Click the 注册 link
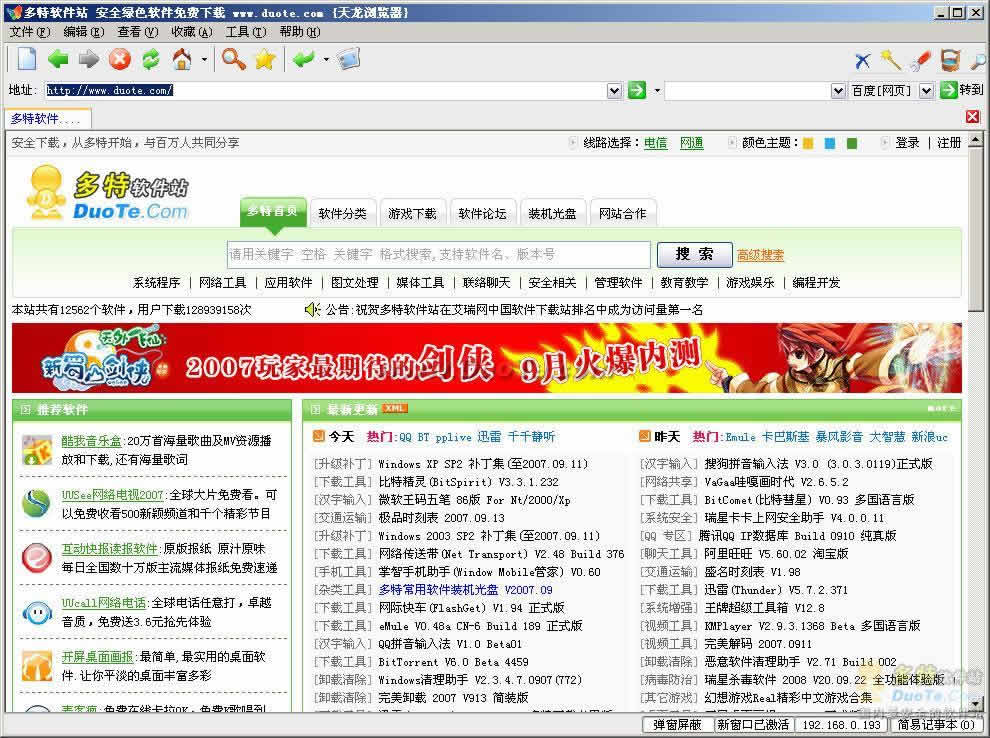This screenshot has width=990, height=738. pos(949,143)
